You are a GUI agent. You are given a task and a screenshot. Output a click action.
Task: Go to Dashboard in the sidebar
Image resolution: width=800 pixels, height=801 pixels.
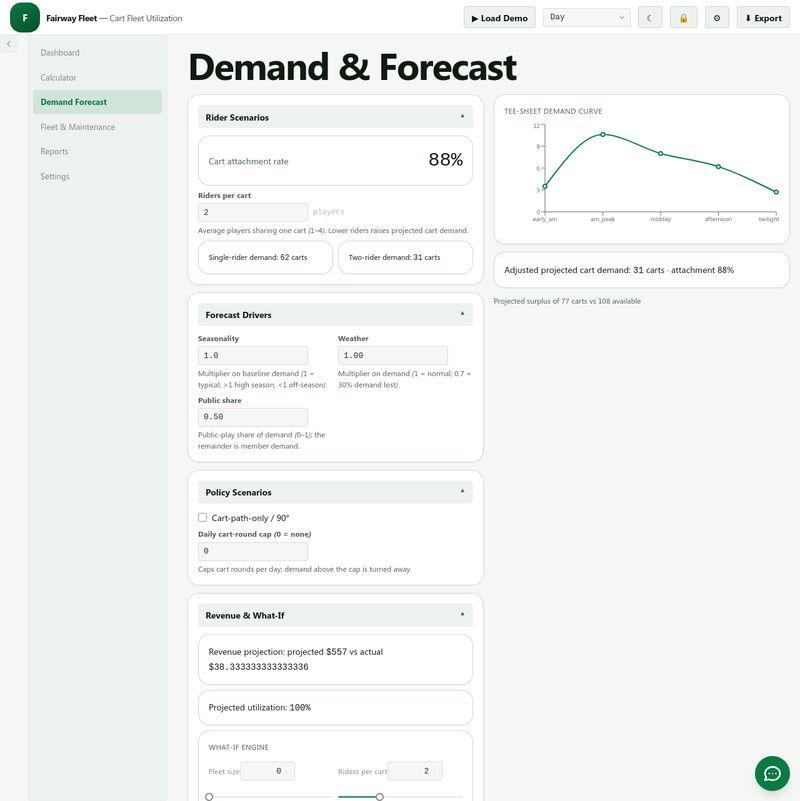(x=97, y=53)
